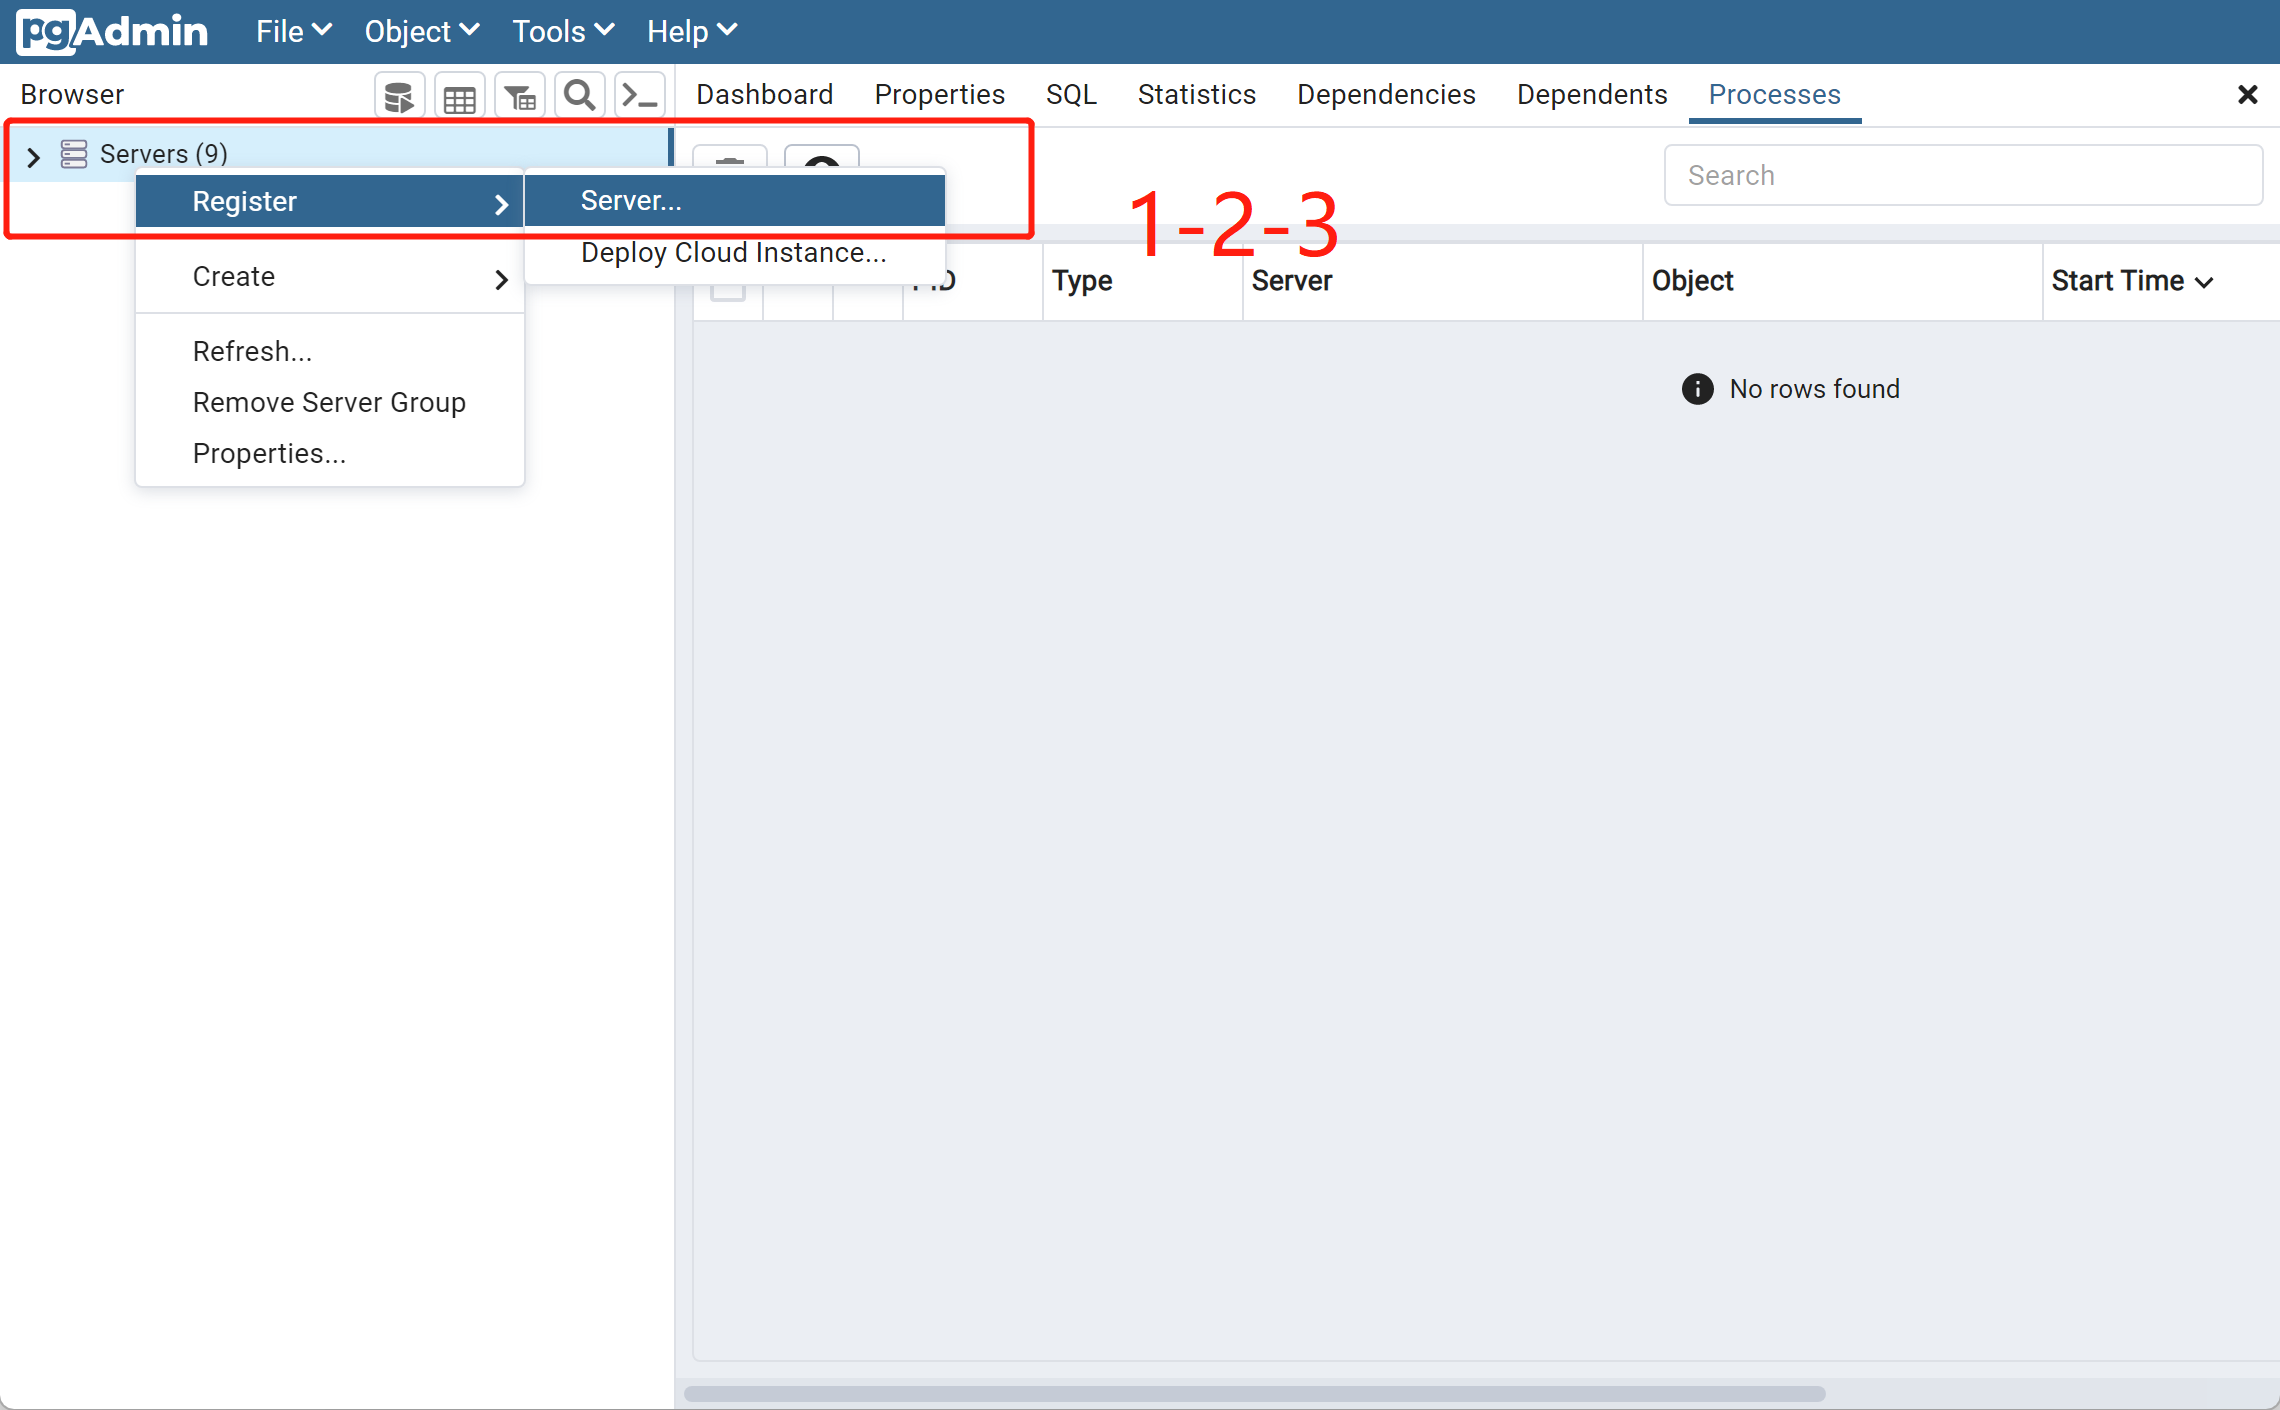This screenshot has height=1410, width=2280.
Task: Click the pgAdmin logo
Action: pos(112,32)
